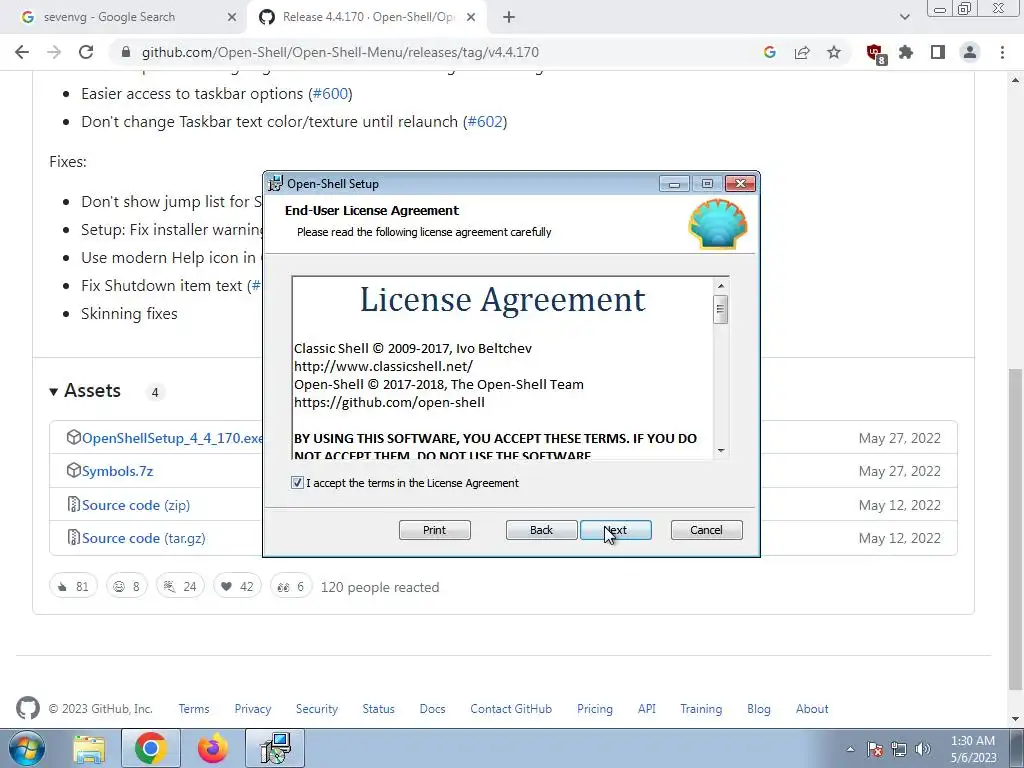Click Print in the license dialog
1024x768 pixels.
click(434, 530)
